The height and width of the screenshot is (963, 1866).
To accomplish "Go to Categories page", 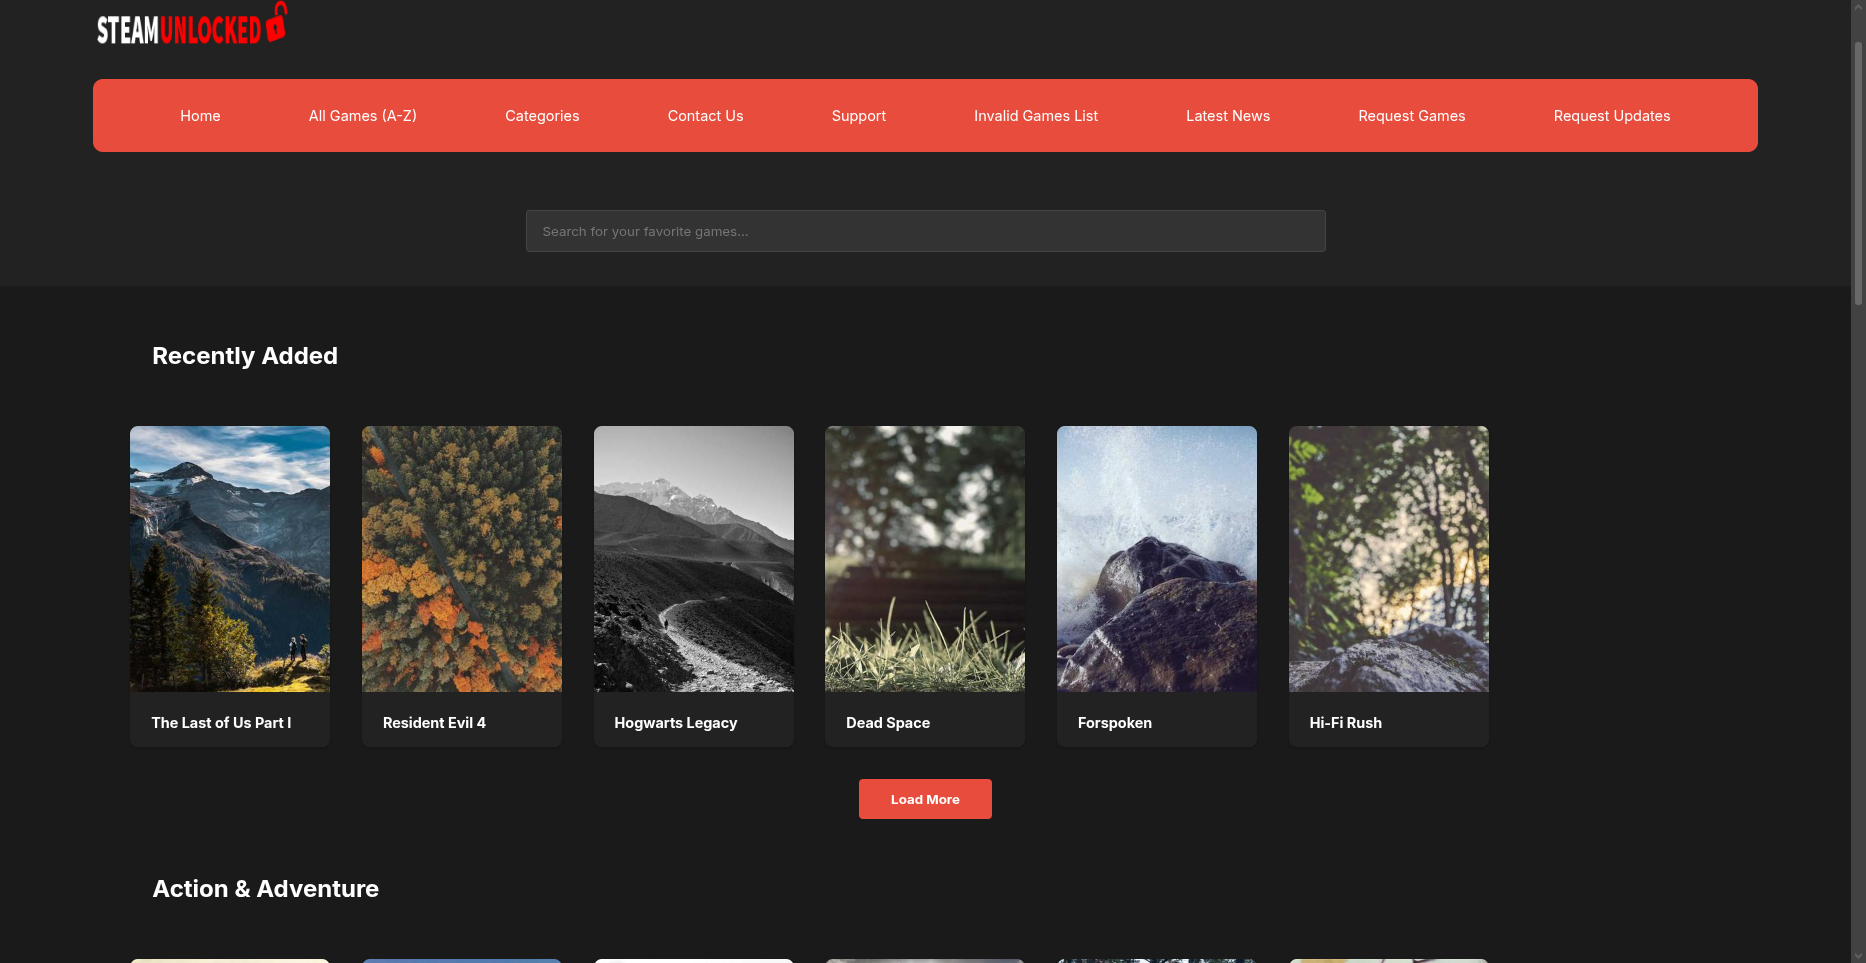I will [542, 116].
